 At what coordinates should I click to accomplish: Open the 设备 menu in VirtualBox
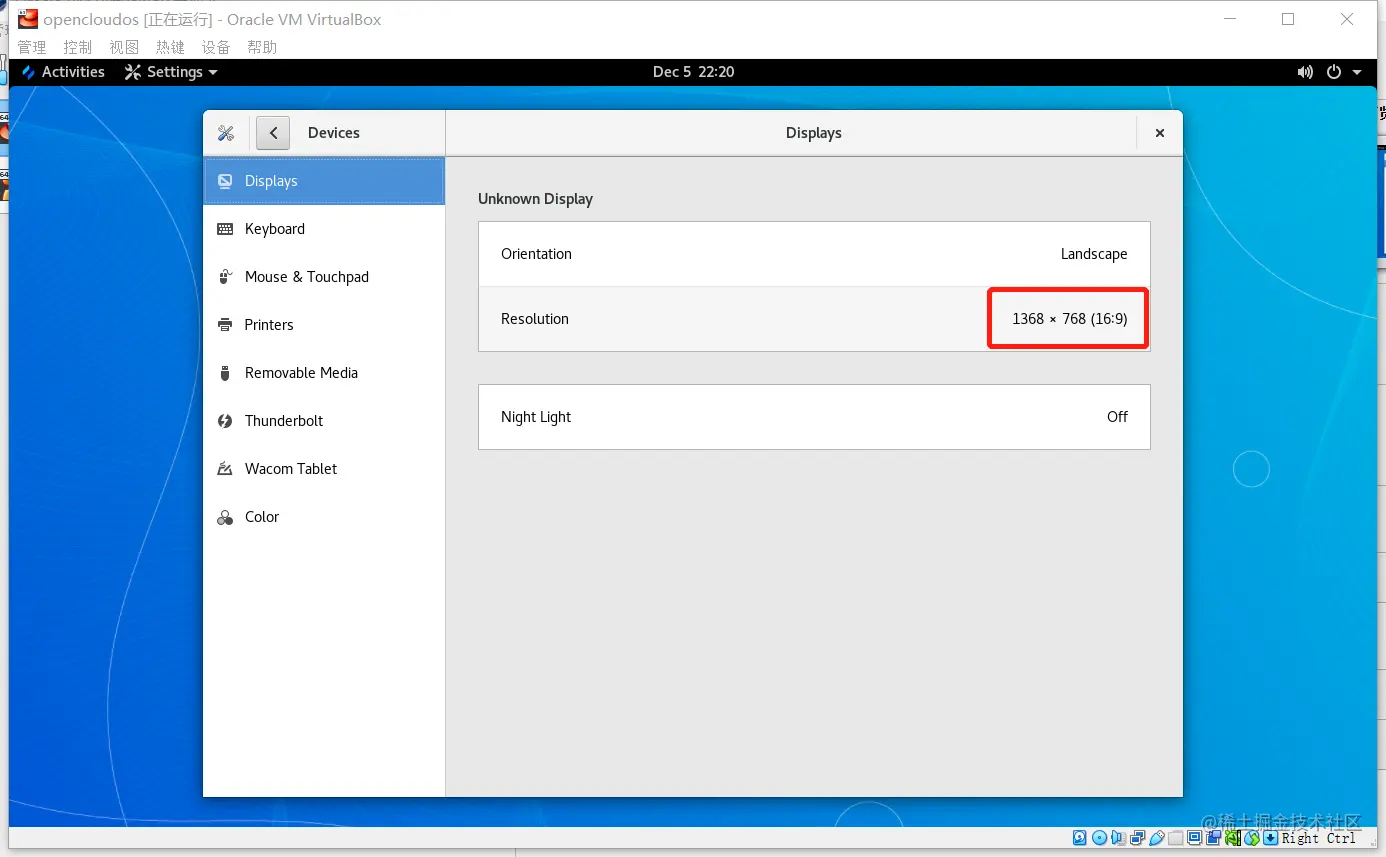pos(216,47)
